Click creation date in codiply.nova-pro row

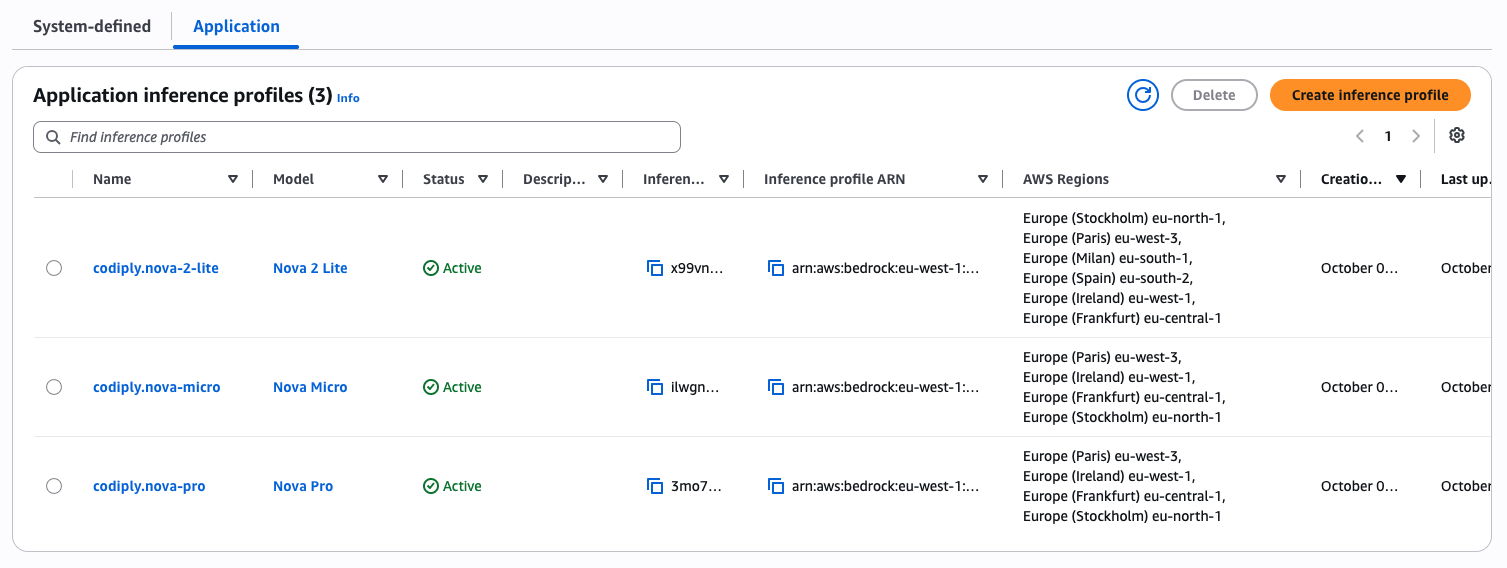tap(1359, 486)
